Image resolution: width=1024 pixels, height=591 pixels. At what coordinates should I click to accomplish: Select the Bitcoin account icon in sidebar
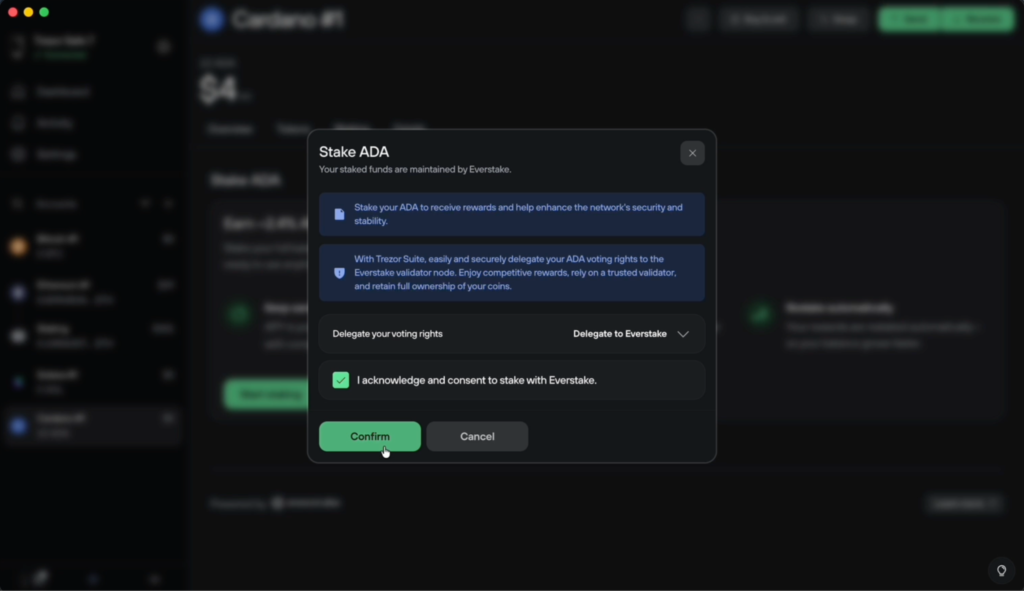pos(18,246)
